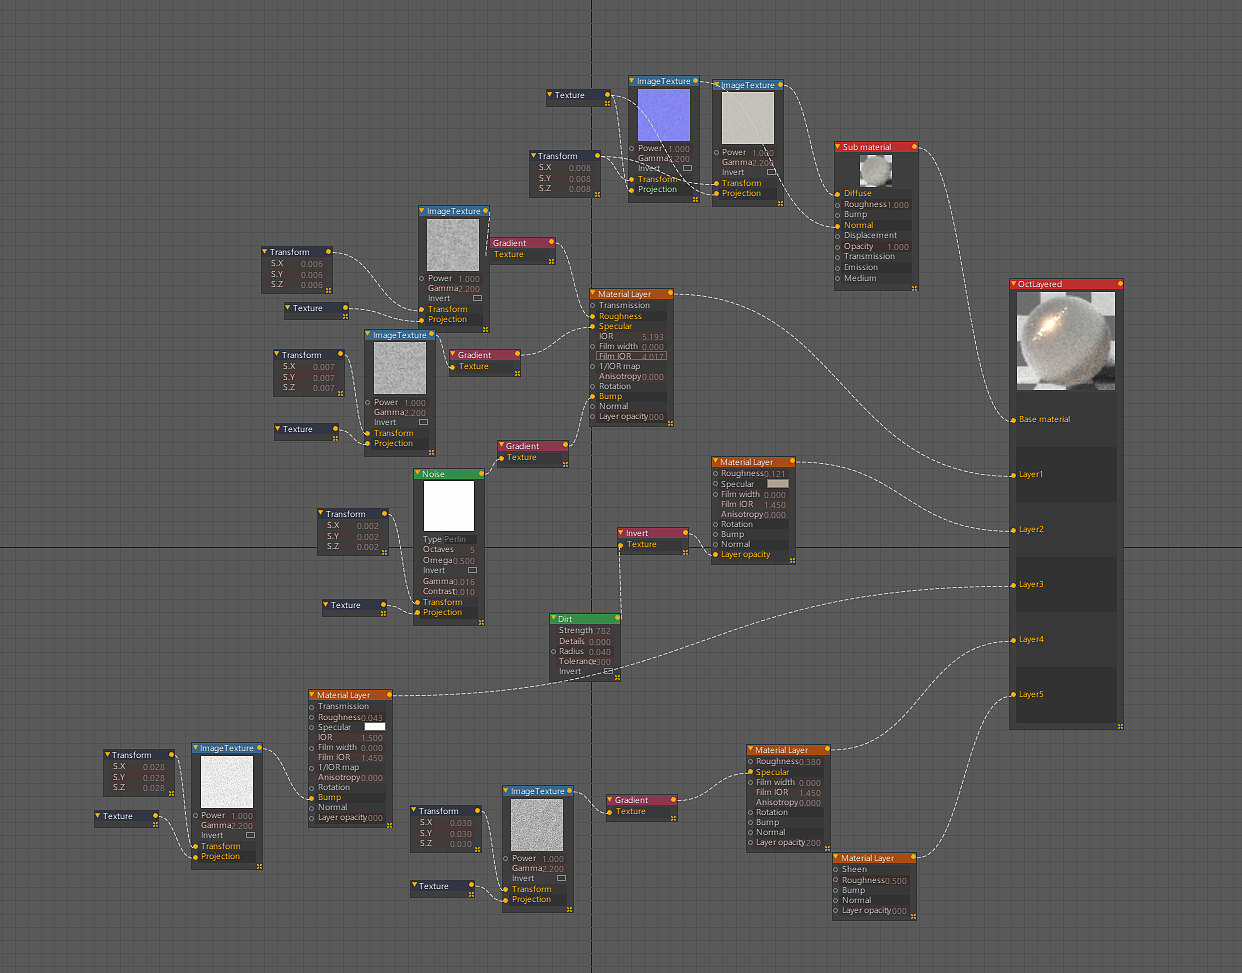Viewport: 1242px width, 973px height.
Task: Click the Normal input pin on Sub material
Action: click(x=838, y=225)
